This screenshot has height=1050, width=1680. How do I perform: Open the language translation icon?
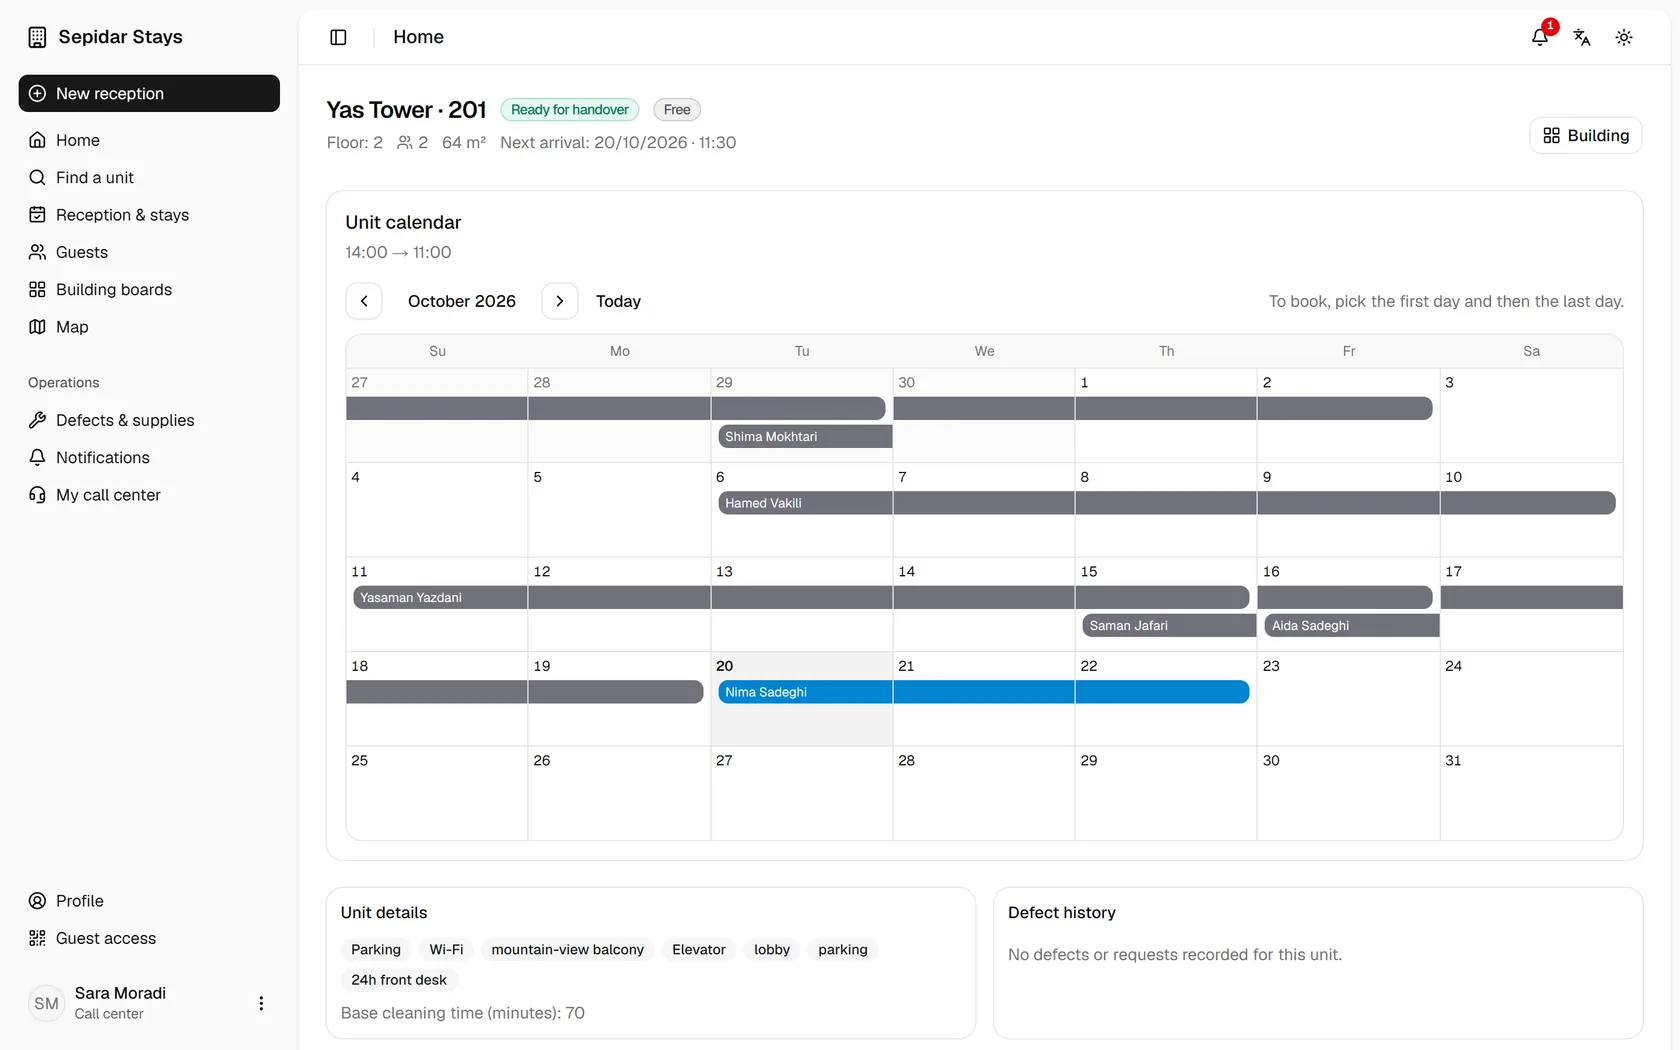click(1582, 37)
